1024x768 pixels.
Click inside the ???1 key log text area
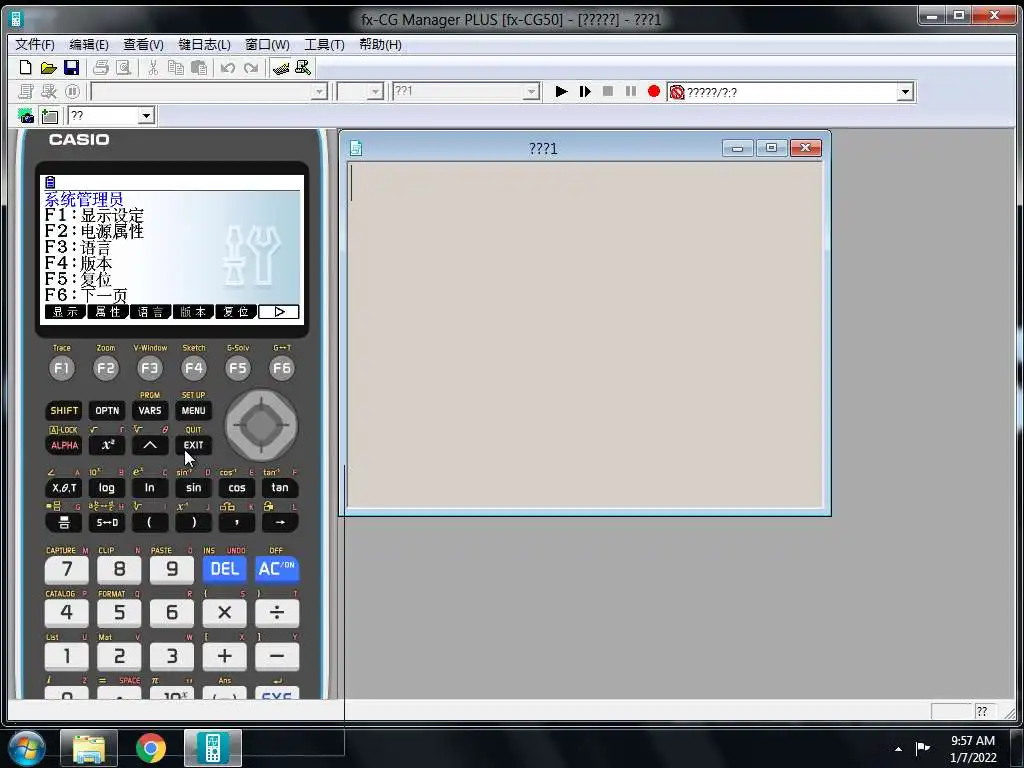pos(584,334)
